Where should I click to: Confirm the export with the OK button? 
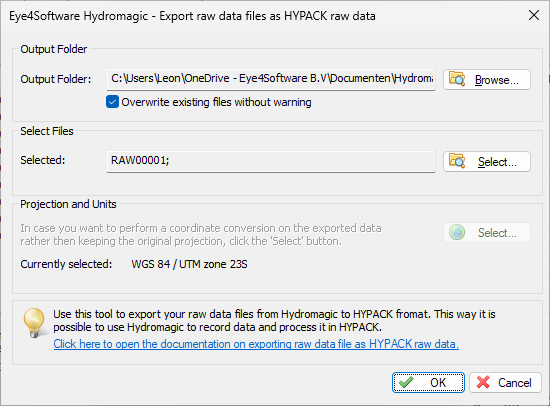428,382
